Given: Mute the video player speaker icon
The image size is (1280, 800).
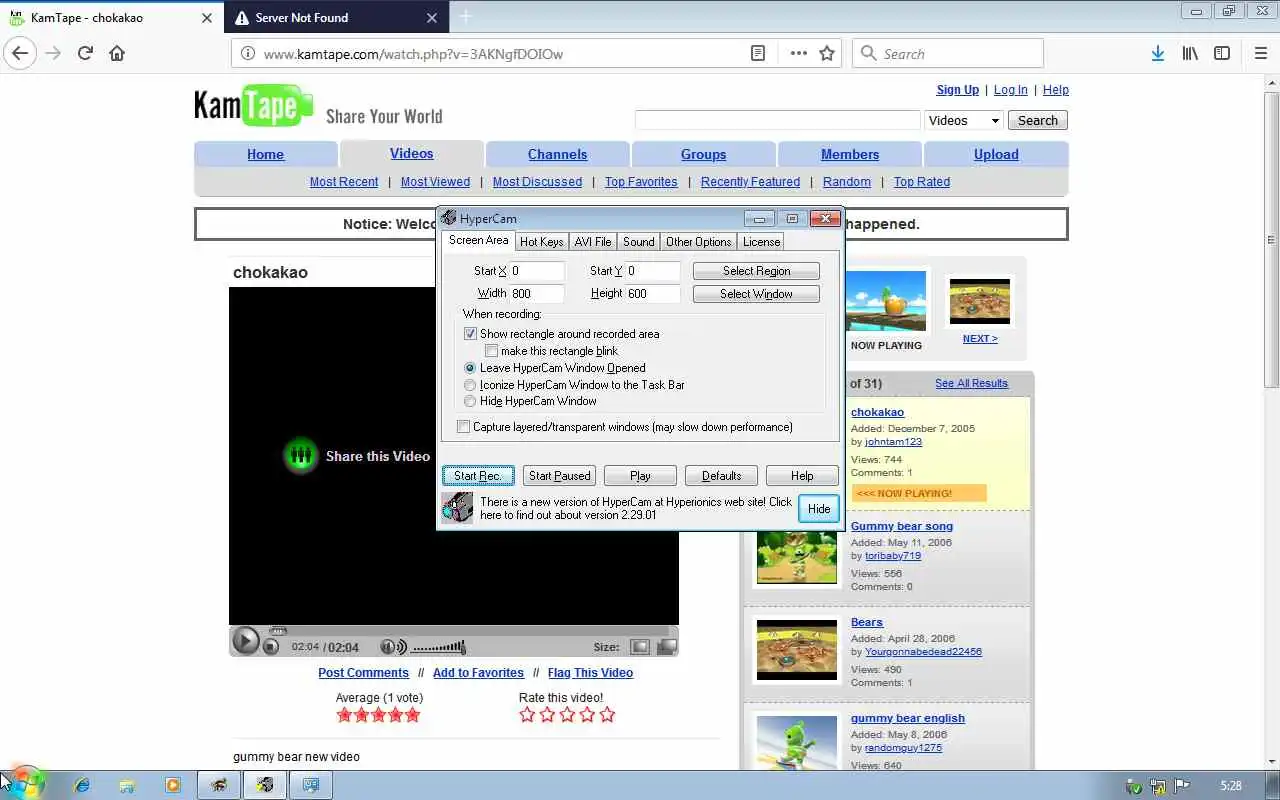Looking at the screenshot, I should coord(394,647).
